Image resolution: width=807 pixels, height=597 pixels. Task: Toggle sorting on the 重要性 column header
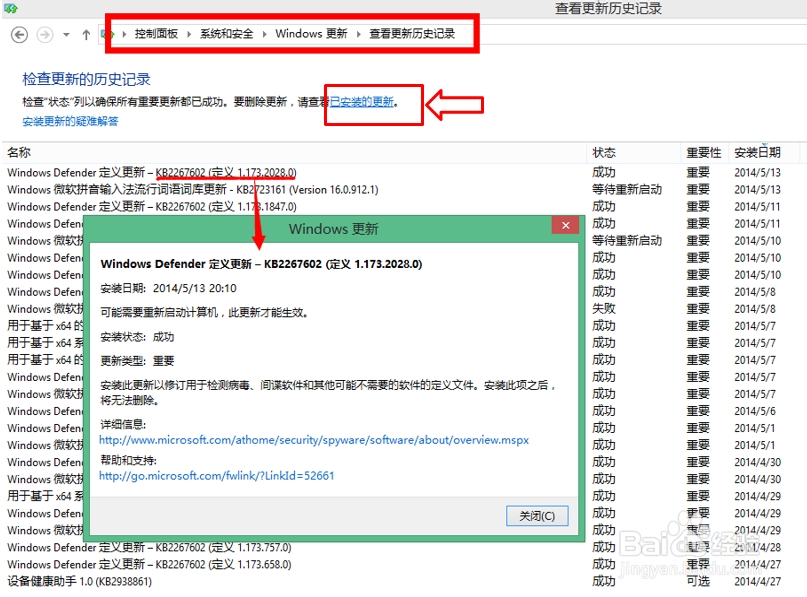pos(703,152)
